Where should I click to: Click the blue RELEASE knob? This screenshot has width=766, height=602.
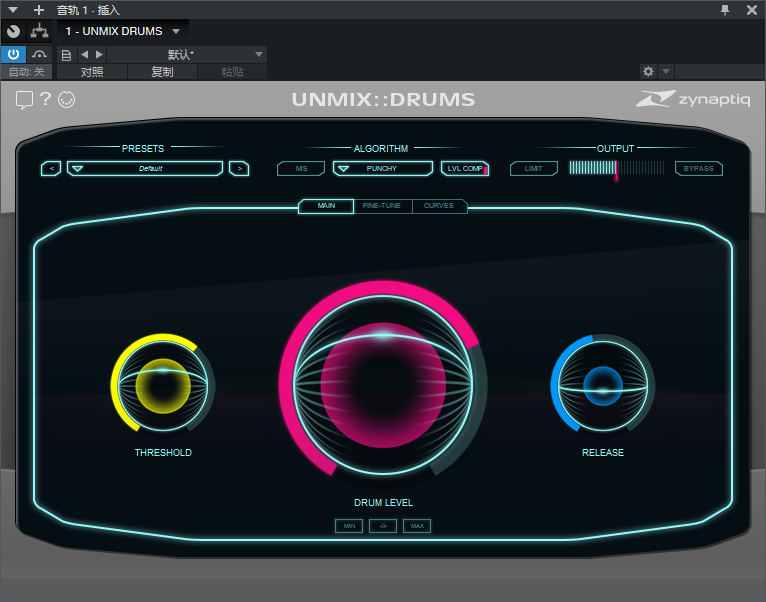[603, 386]
